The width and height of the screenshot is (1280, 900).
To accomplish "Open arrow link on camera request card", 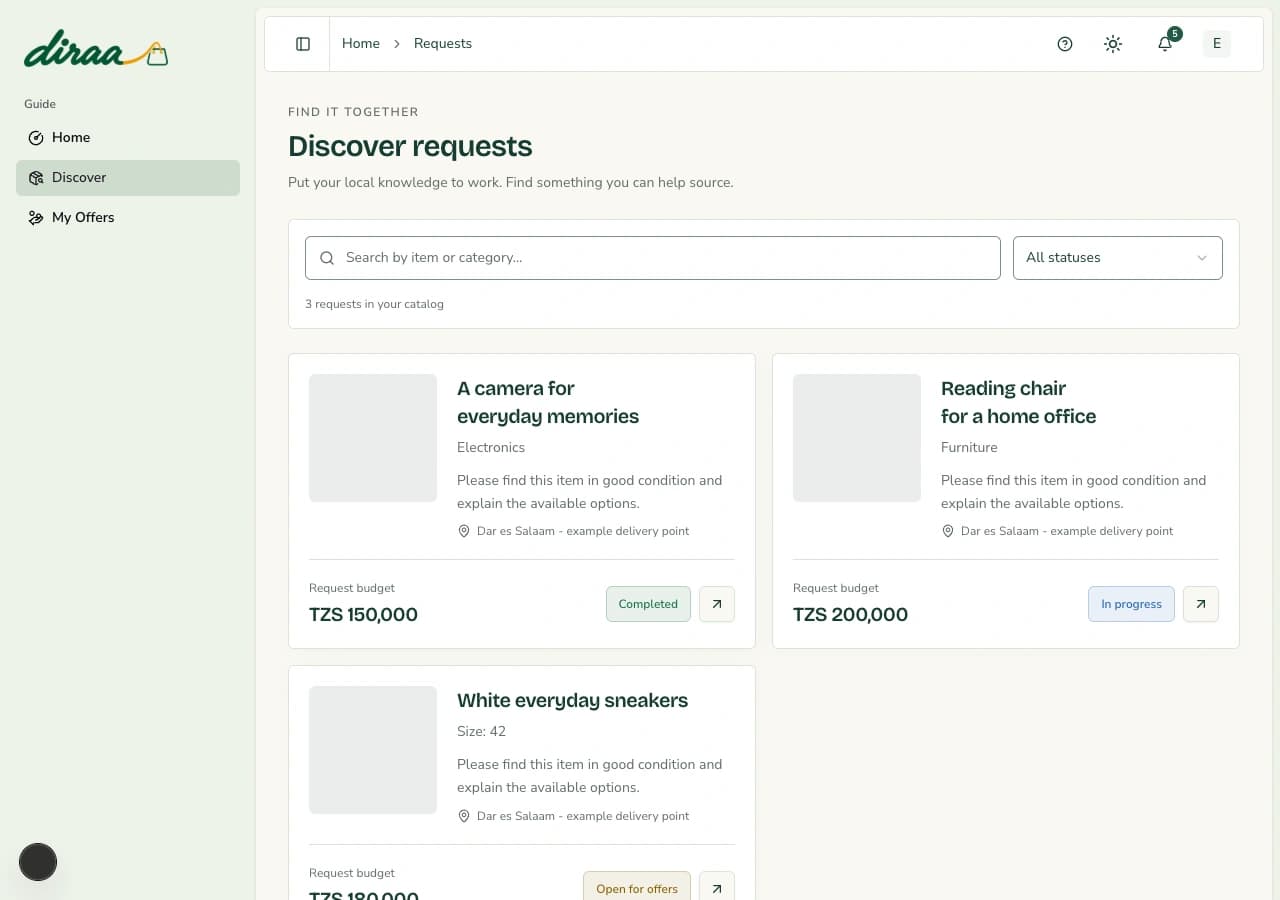I will point(717,604).
